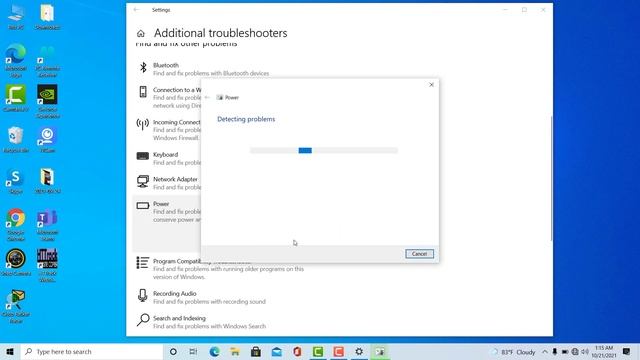The width and height of the screenshot is (640, 360).
Task: Click the Settings window scrollbar
Action: click(551, 178)
